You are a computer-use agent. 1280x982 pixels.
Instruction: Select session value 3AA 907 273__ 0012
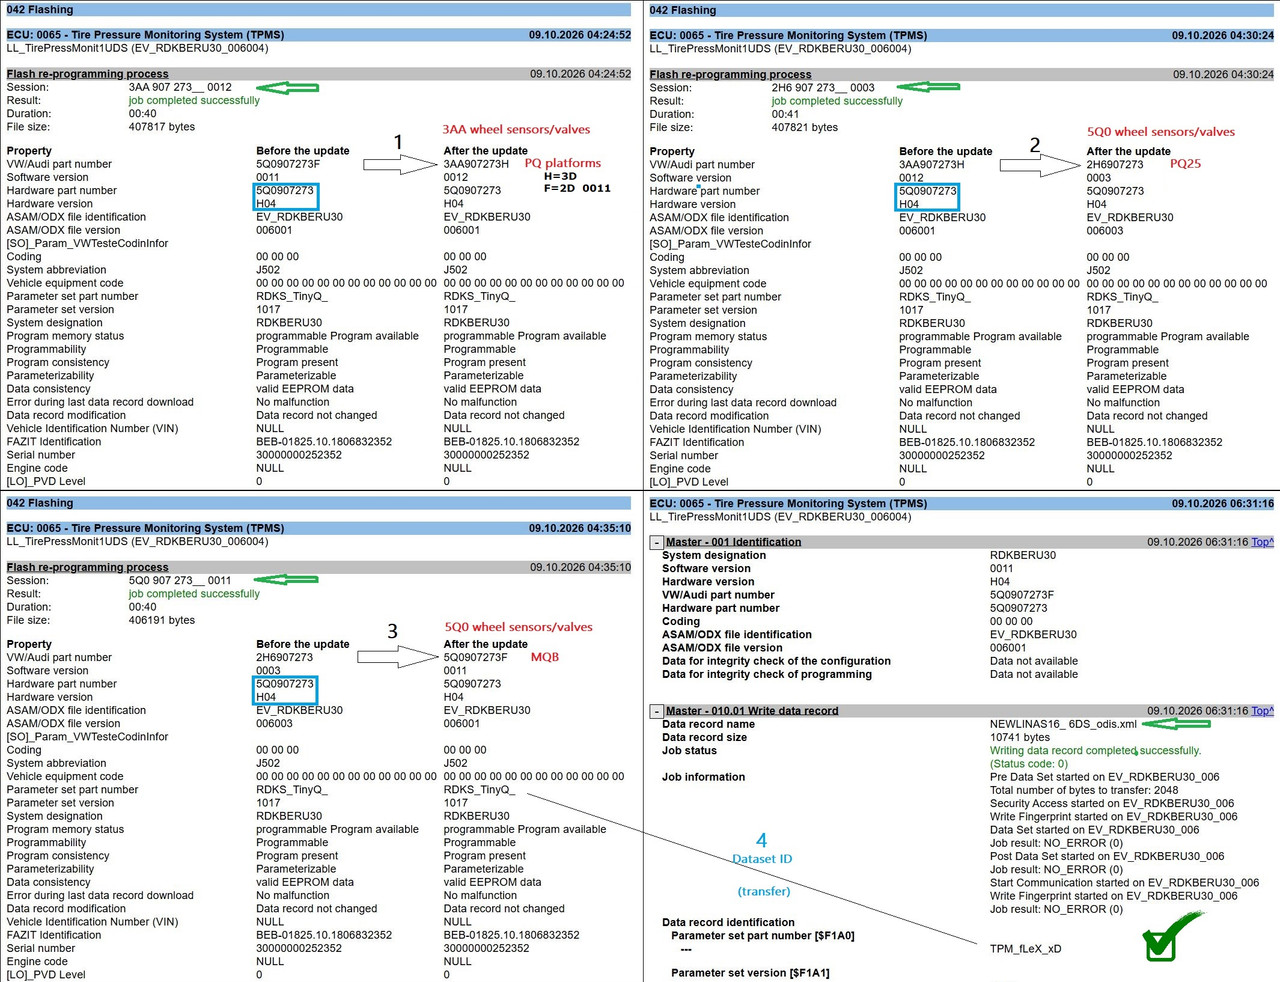click(x=180, y=88)
